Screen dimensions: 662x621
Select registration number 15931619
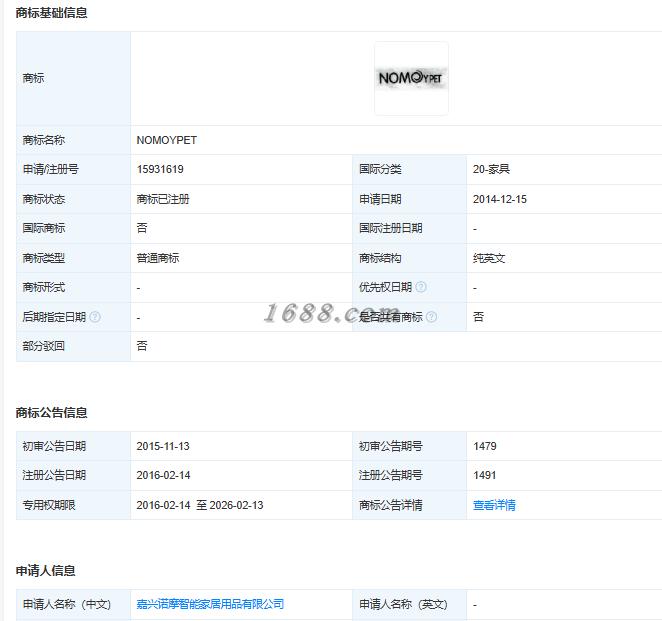[160, 169]
